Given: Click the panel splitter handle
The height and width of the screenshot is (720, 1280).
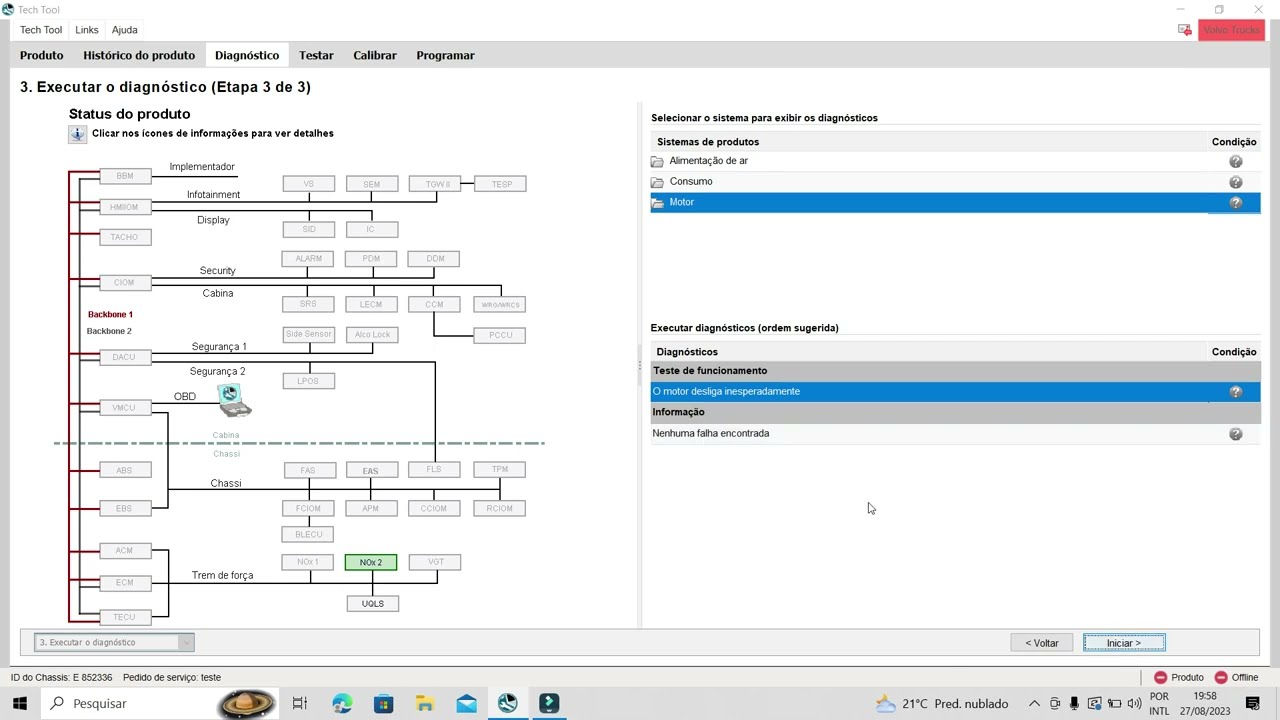Looking at the screenshot, I should coord(639,367).
